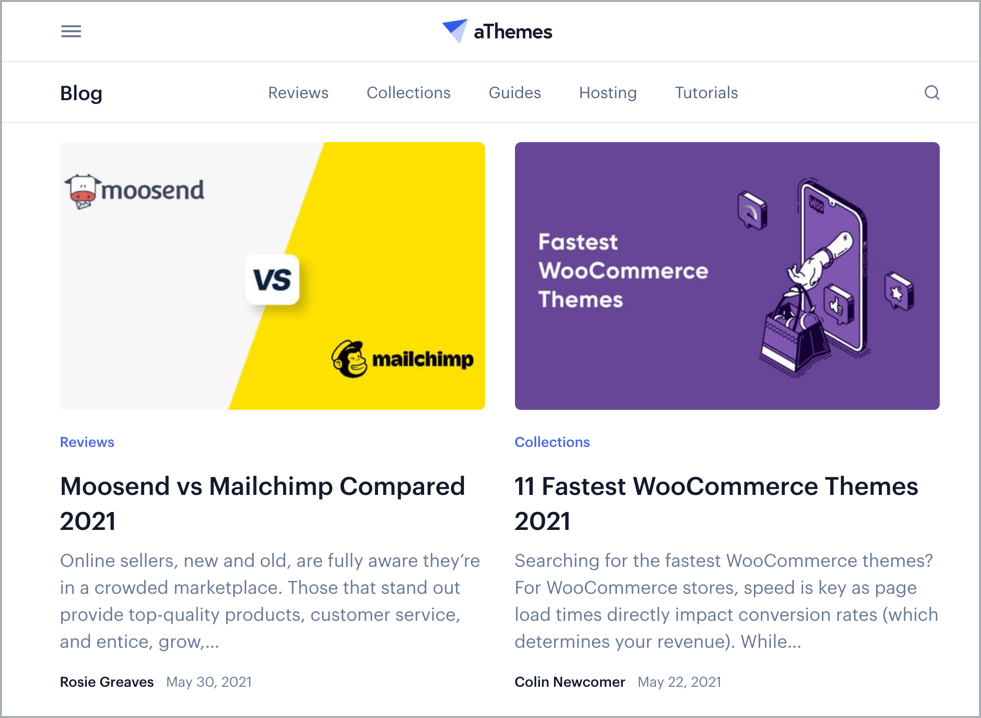Open the Moosend vs Mailchimp thumbnail
The height and width of the screenshot is (718, 981).
(272, 276)
